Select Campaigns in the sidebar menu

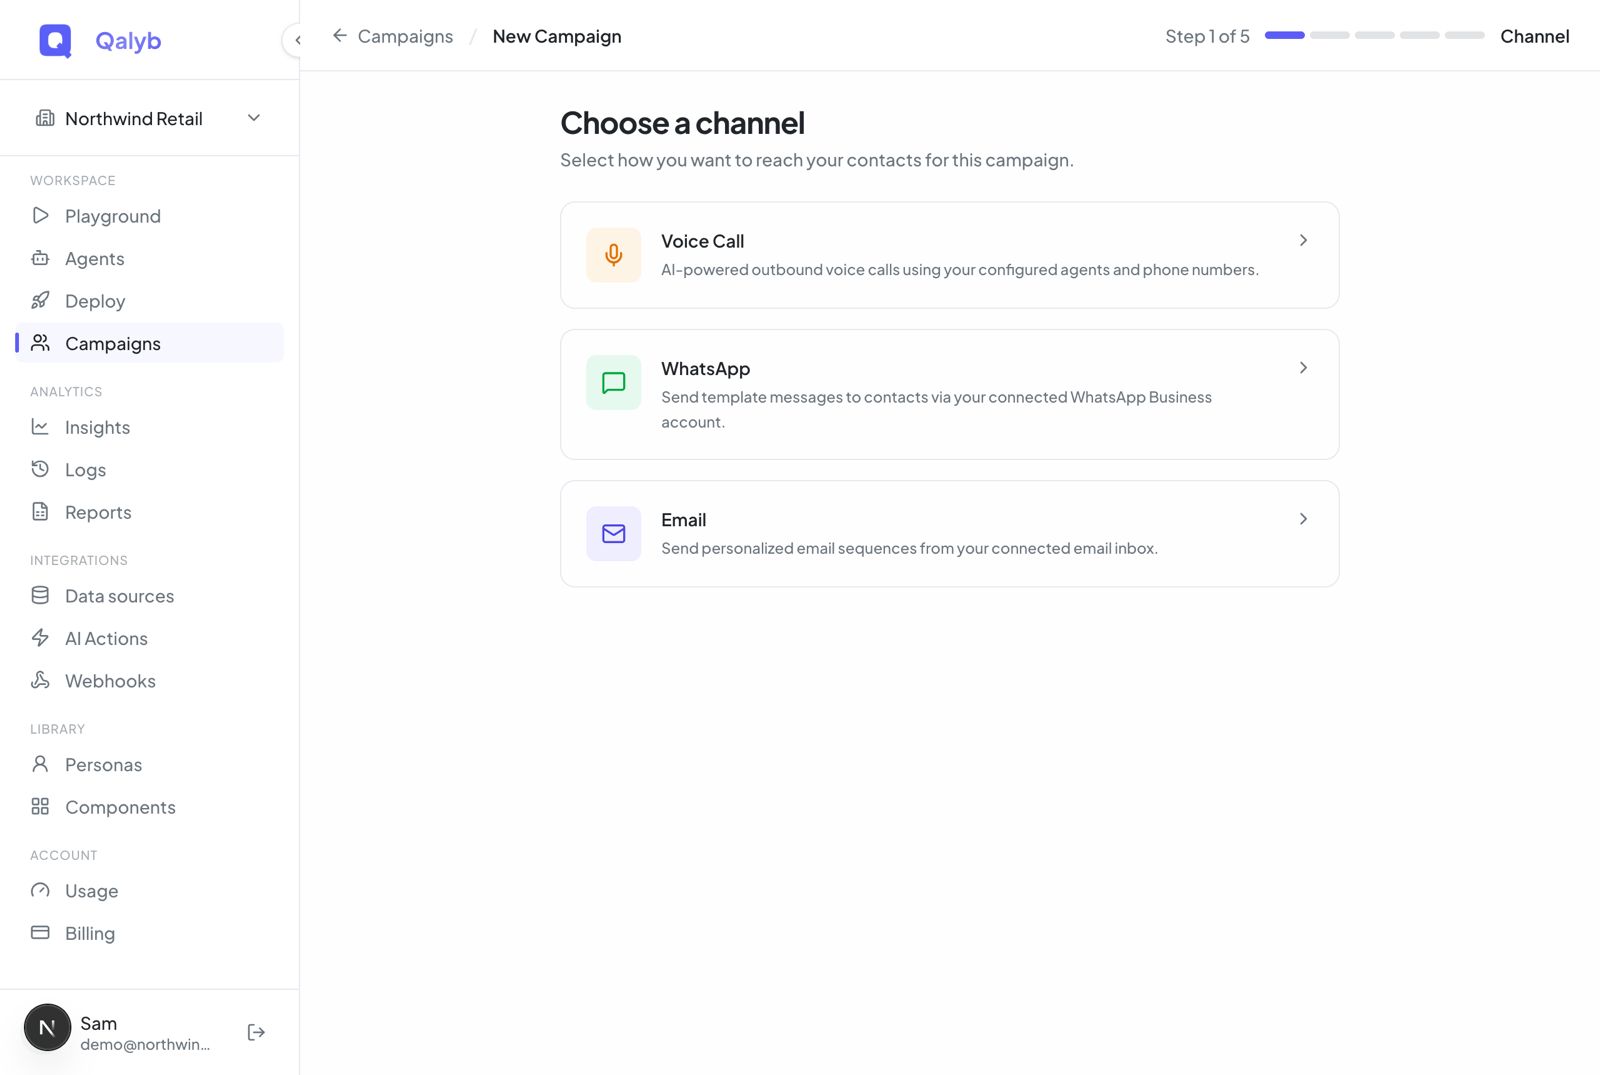pos(150,343)
